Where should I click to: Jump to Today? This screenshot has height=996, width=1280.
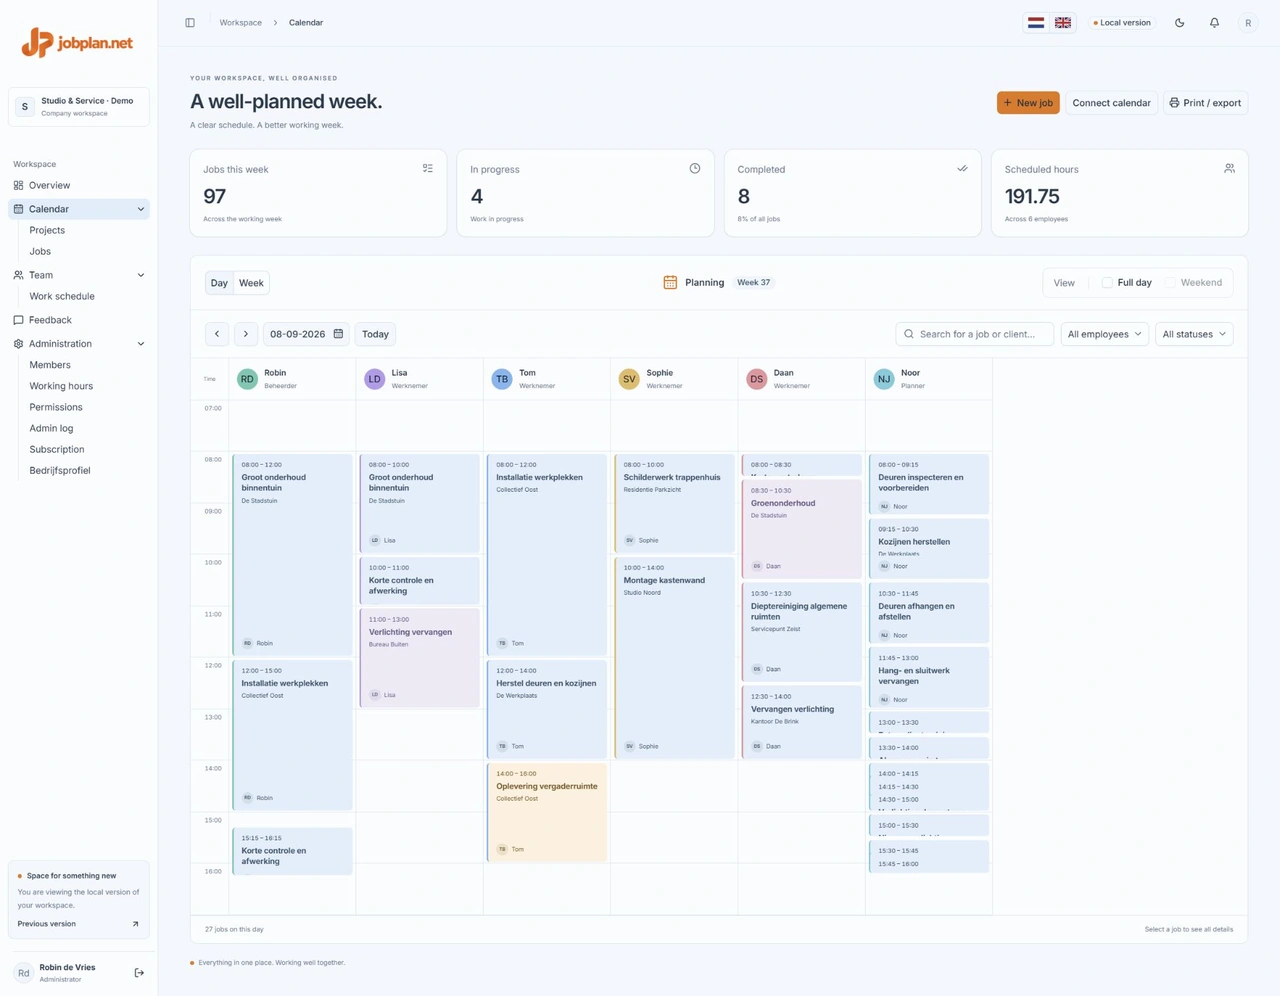coord(375,334)
